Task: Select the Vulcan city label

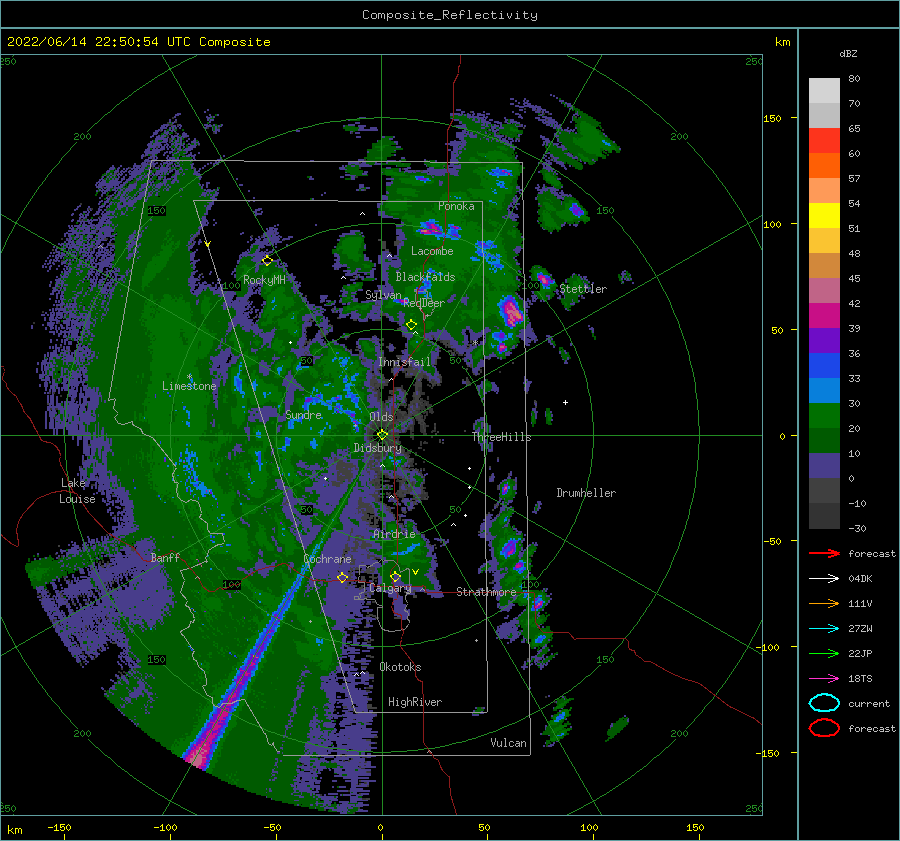Action: pos(509,743)
